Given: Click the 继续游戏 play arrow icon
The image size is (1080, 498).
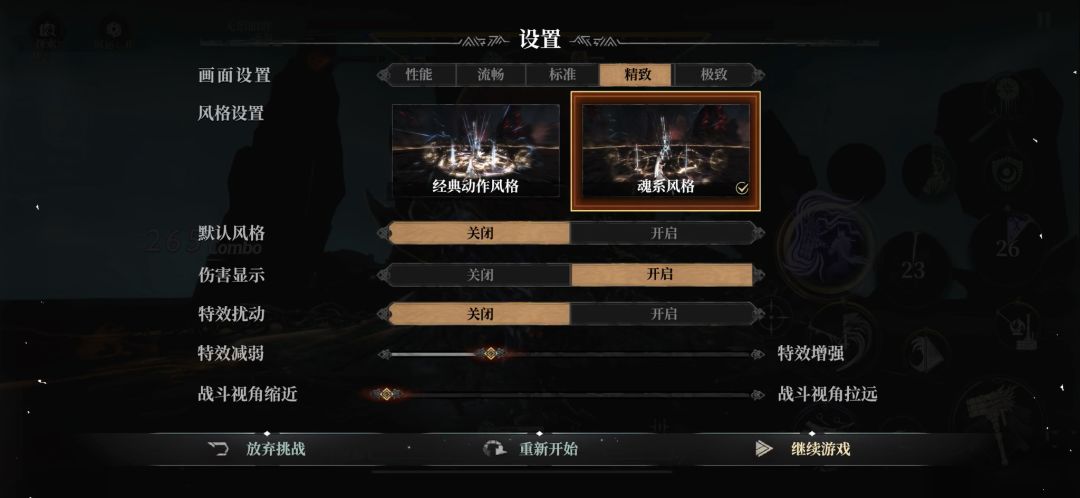Looking at the screenshot, I should [764, 449].
